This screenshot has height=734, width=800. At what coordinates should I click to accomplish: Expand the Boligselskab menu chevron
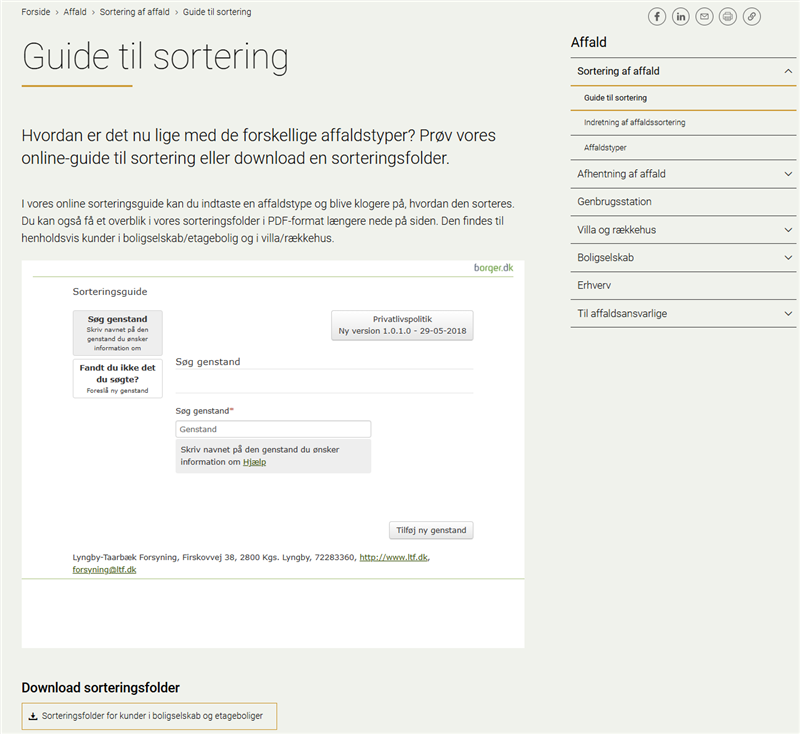click(x=788, y=258)
